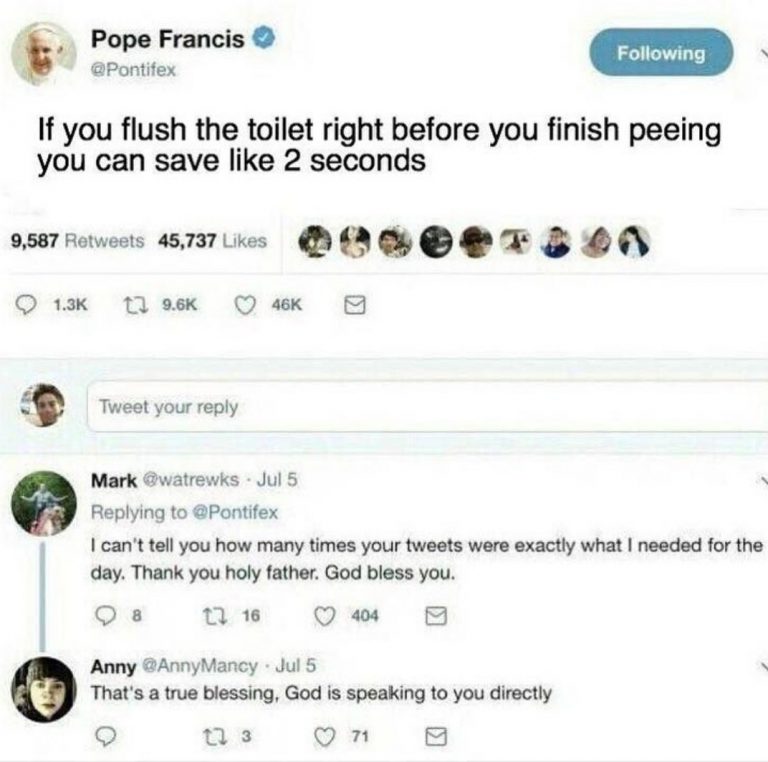The height and width of the screenshot is (762, 768).
Task: Like Anny's reply with the heart
Action: coord(324,737)
